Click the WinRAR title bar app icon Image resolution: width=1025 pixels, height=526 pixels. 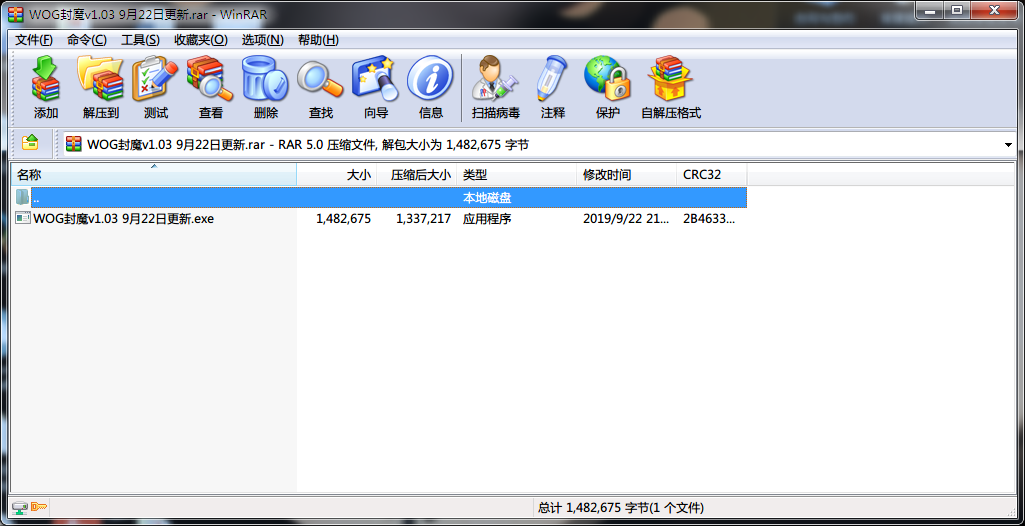16,13
